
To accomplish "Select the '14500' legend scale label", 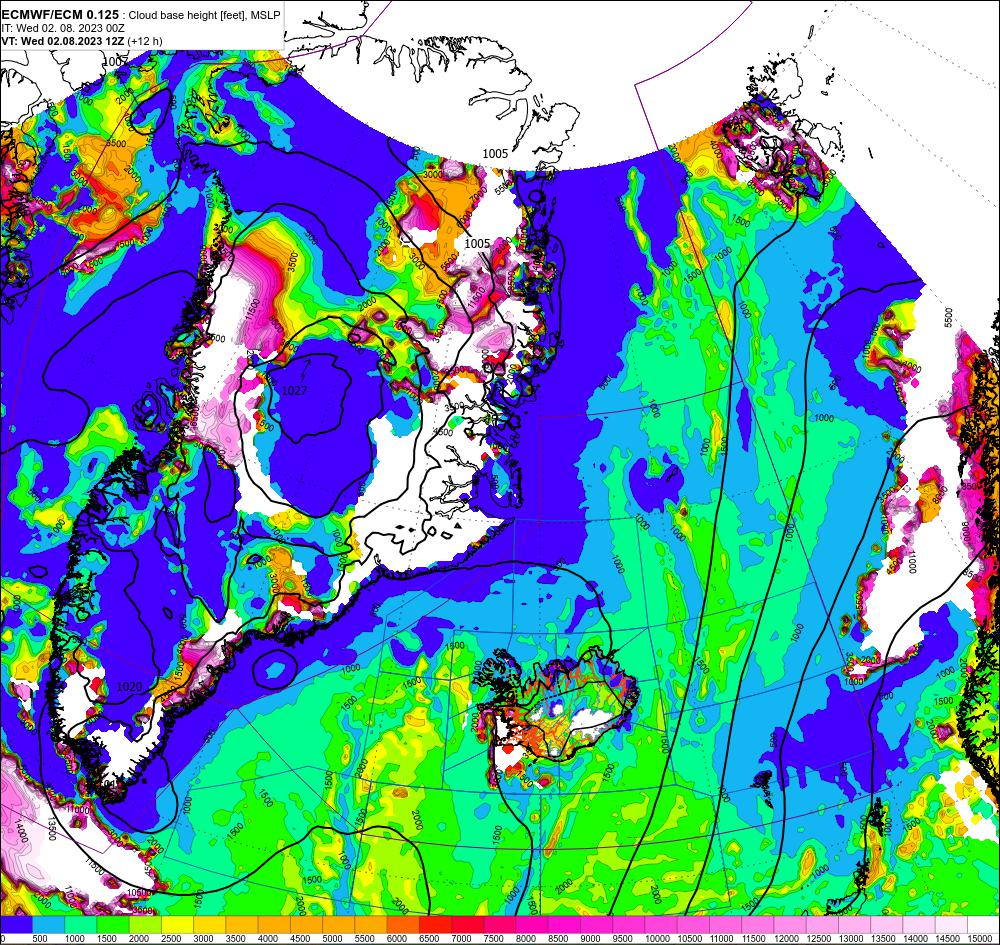I will [946, 939].
